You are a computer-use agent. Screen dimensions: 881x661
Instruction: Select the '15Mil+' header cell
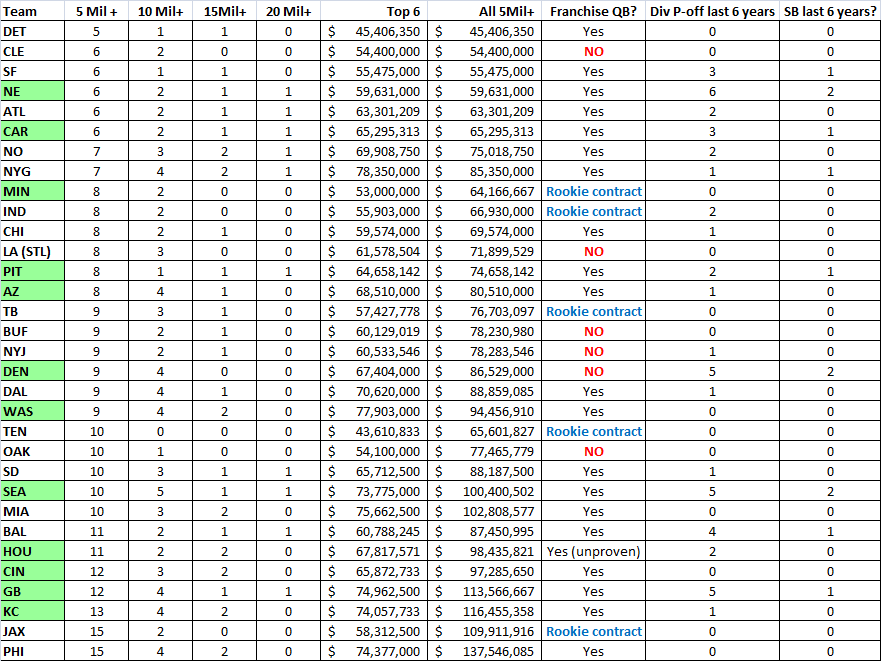click(224, 11)
